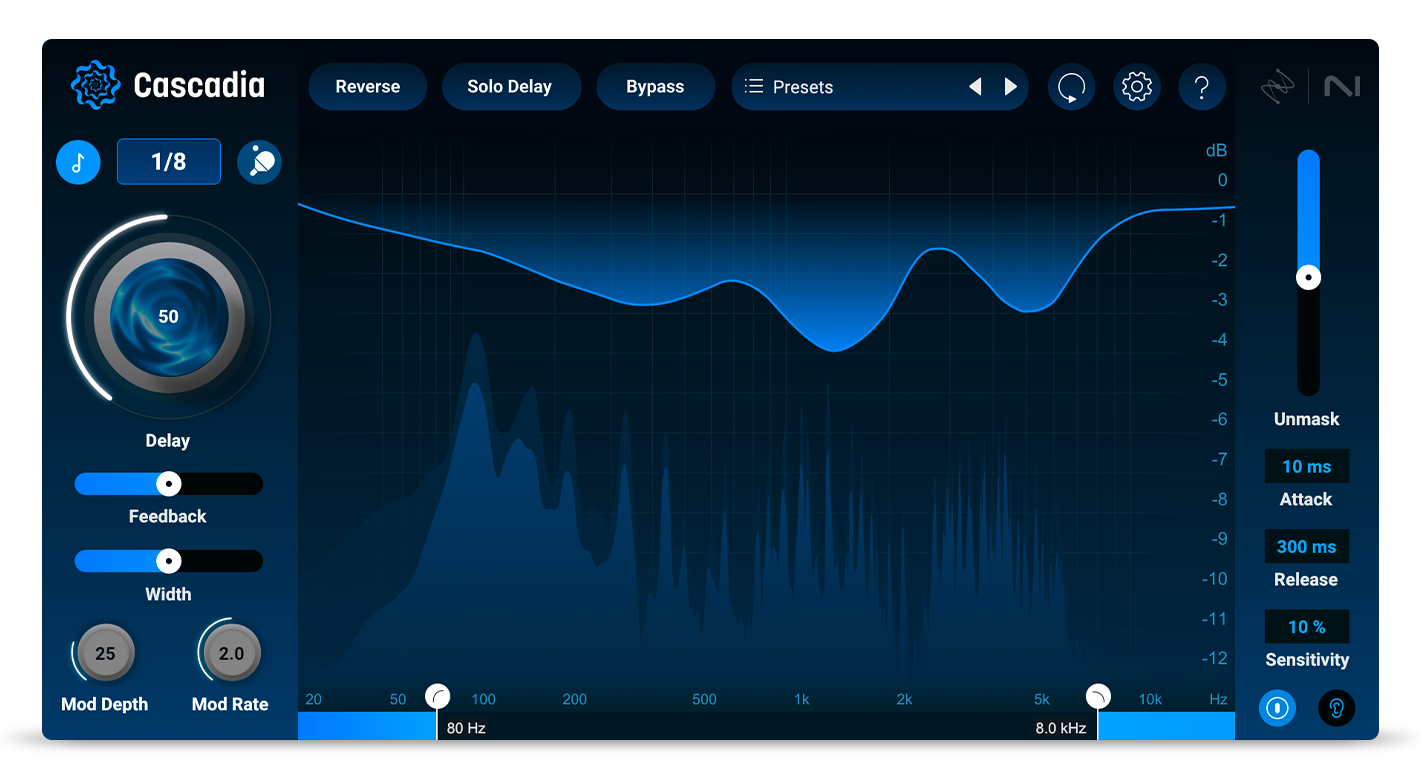Click the Width label text

pos(168,594)
